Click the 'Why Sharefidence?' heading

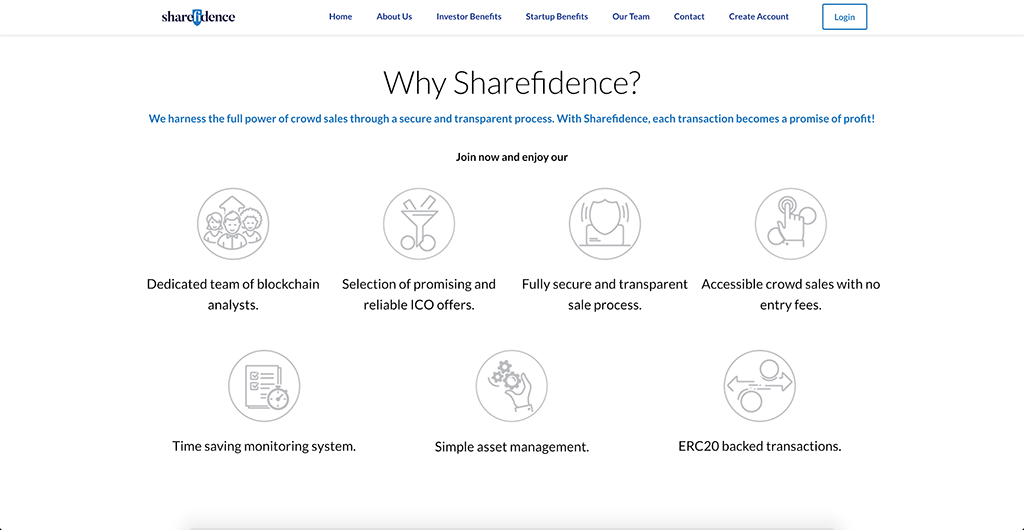tap(512, 82)
